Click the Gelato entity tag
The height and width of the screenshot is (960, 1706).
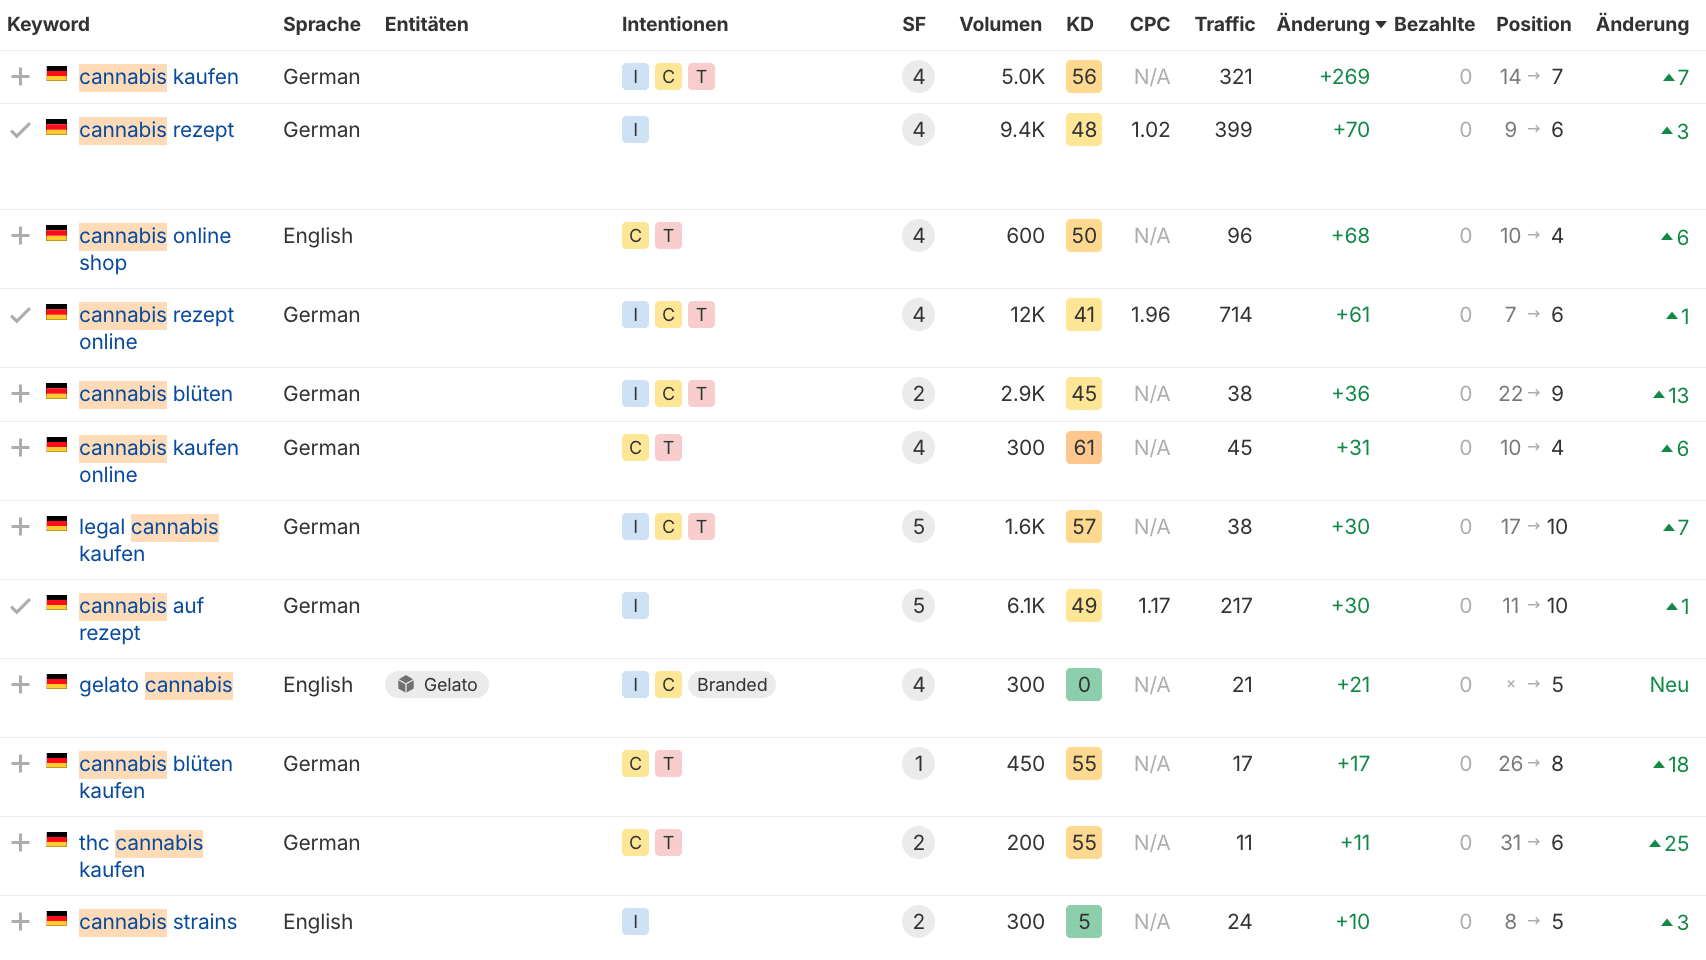click(x=437, y=685)
